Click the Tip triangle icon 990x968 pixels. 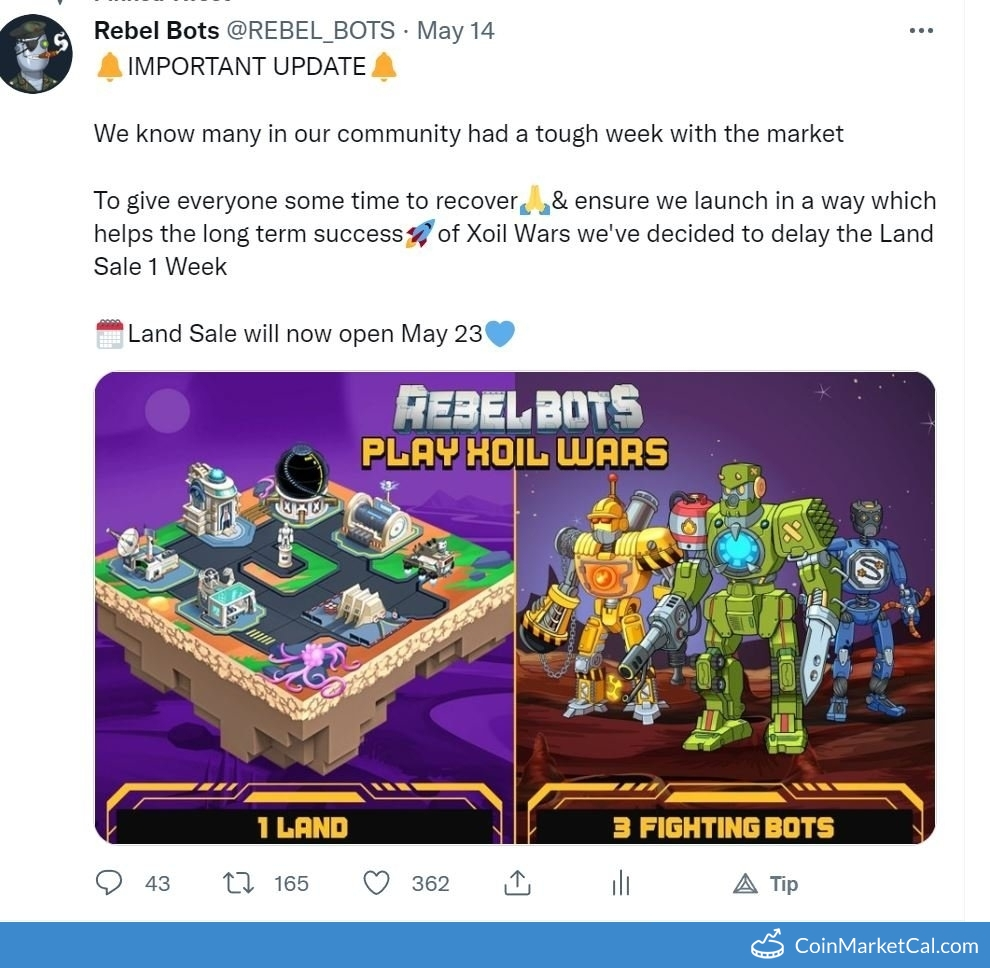point(745,883)
